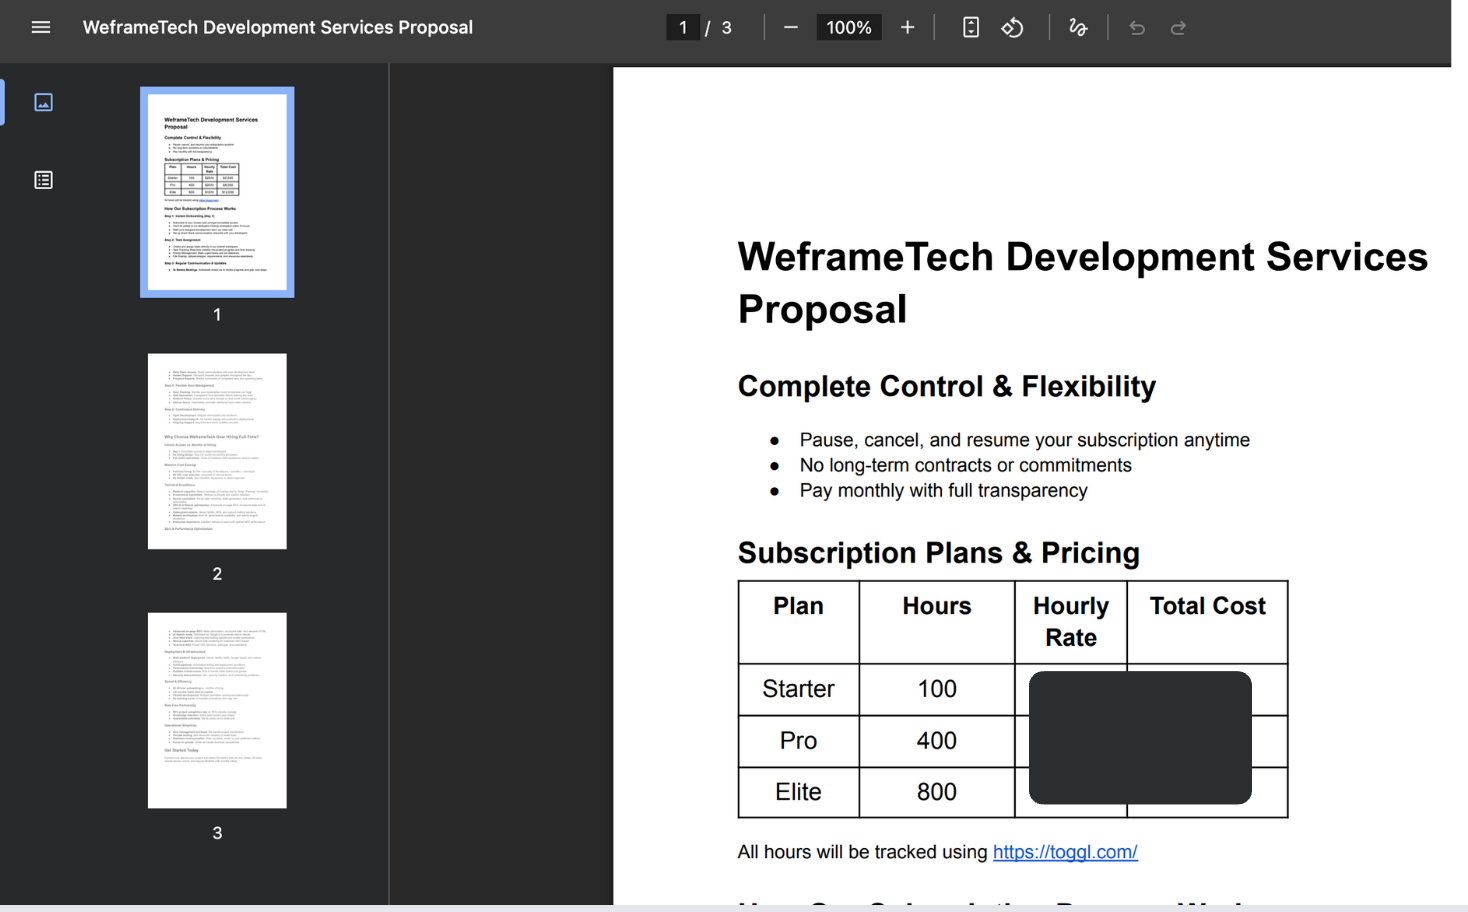Screen dimensions: 1468x912
Task: Redo the annotation
Action: pos(1178,27)
